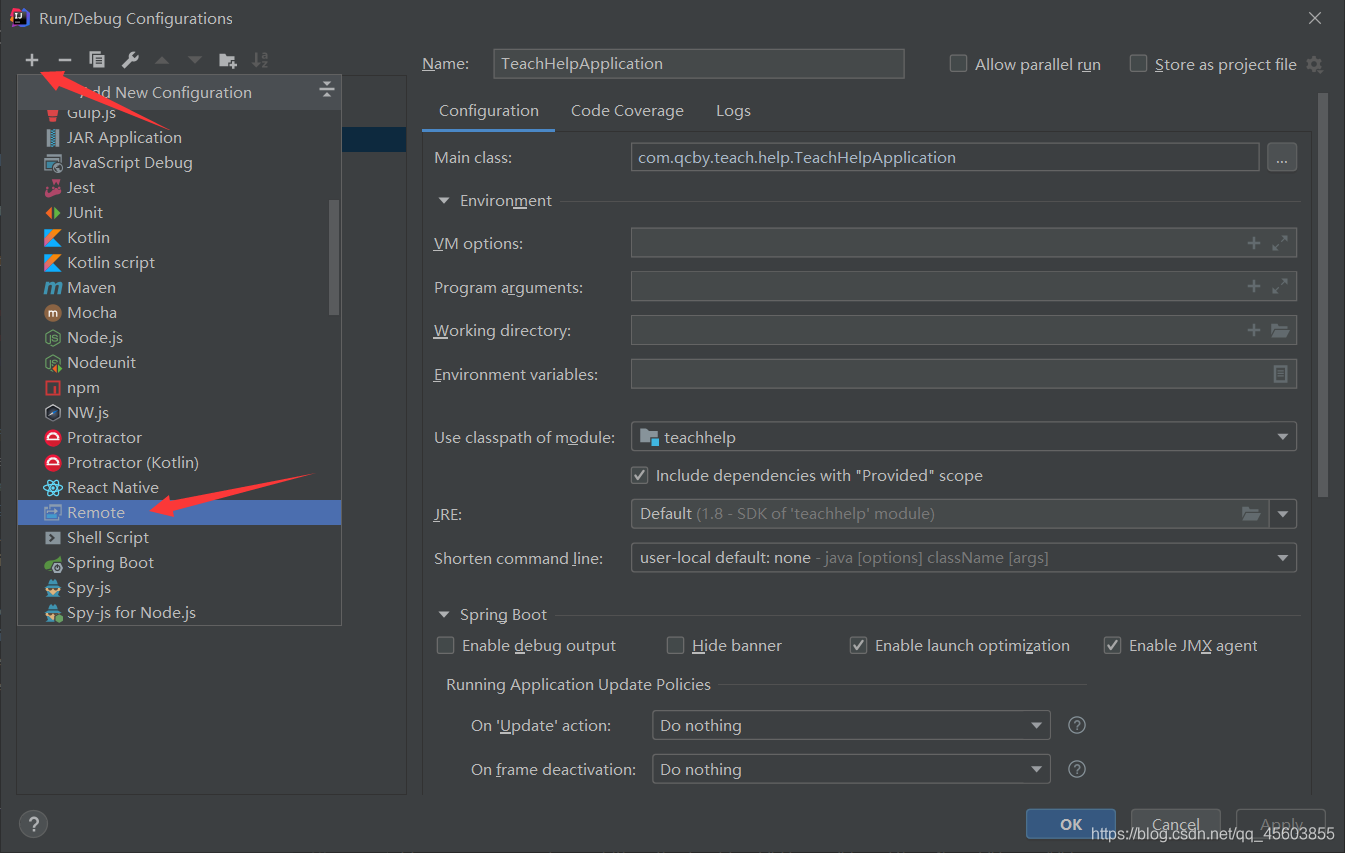
Task: Open the Environment variables editor icon
Action: coord(1280,374)
